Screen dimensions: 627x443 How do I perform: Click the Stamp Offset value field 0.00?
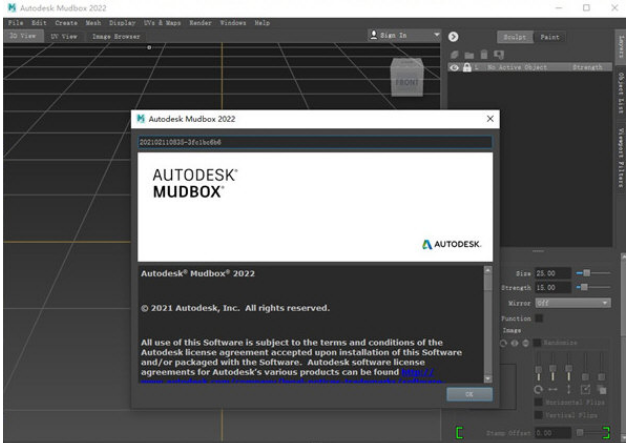pos(553,433)
